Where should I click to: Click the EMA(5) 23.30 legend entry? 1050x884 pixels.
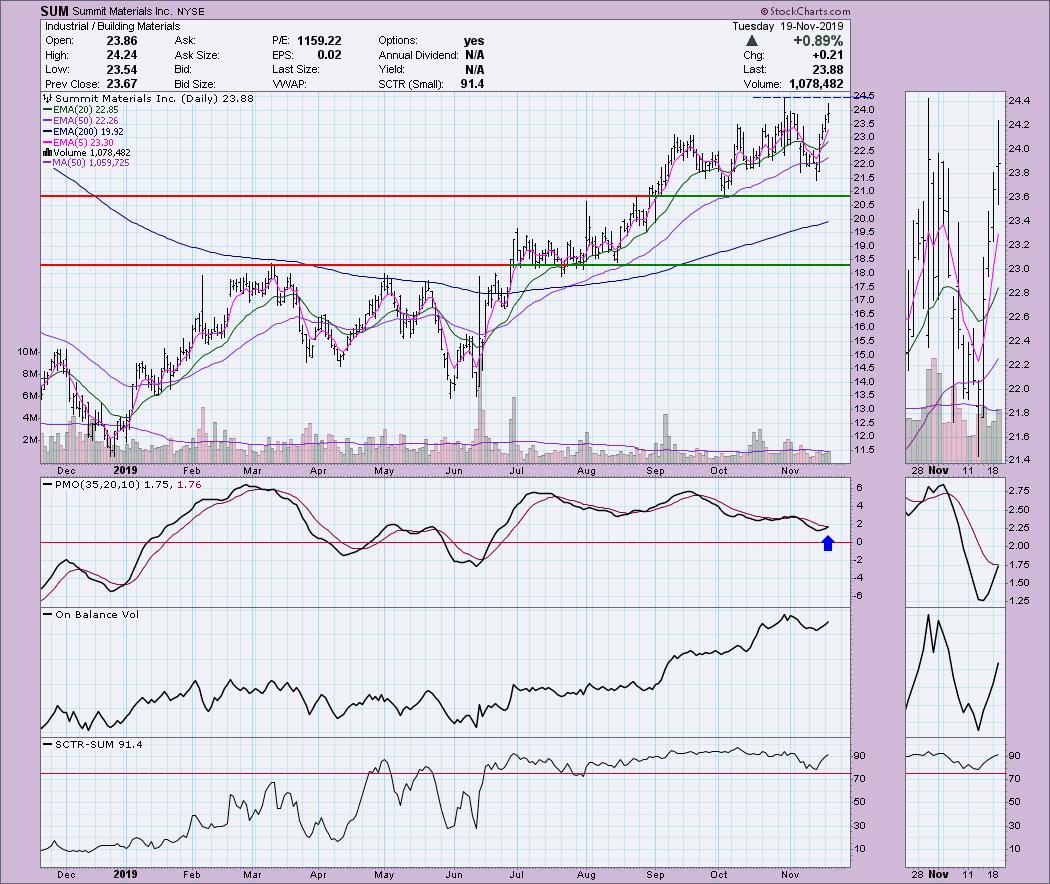pyautogui.click(x=78, y=143)
